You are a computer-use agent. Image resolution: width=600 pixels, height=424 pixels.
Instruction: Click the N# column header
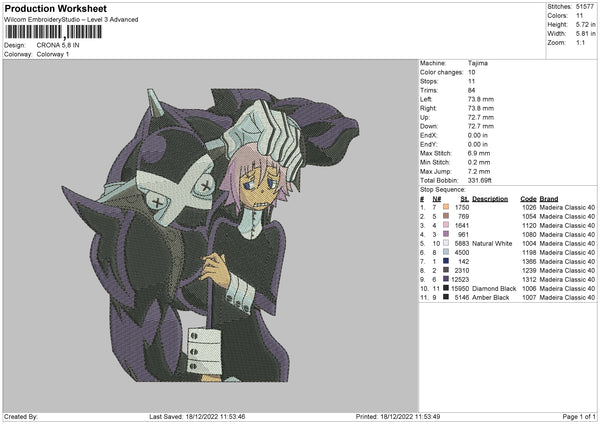(x=437, y=199)
